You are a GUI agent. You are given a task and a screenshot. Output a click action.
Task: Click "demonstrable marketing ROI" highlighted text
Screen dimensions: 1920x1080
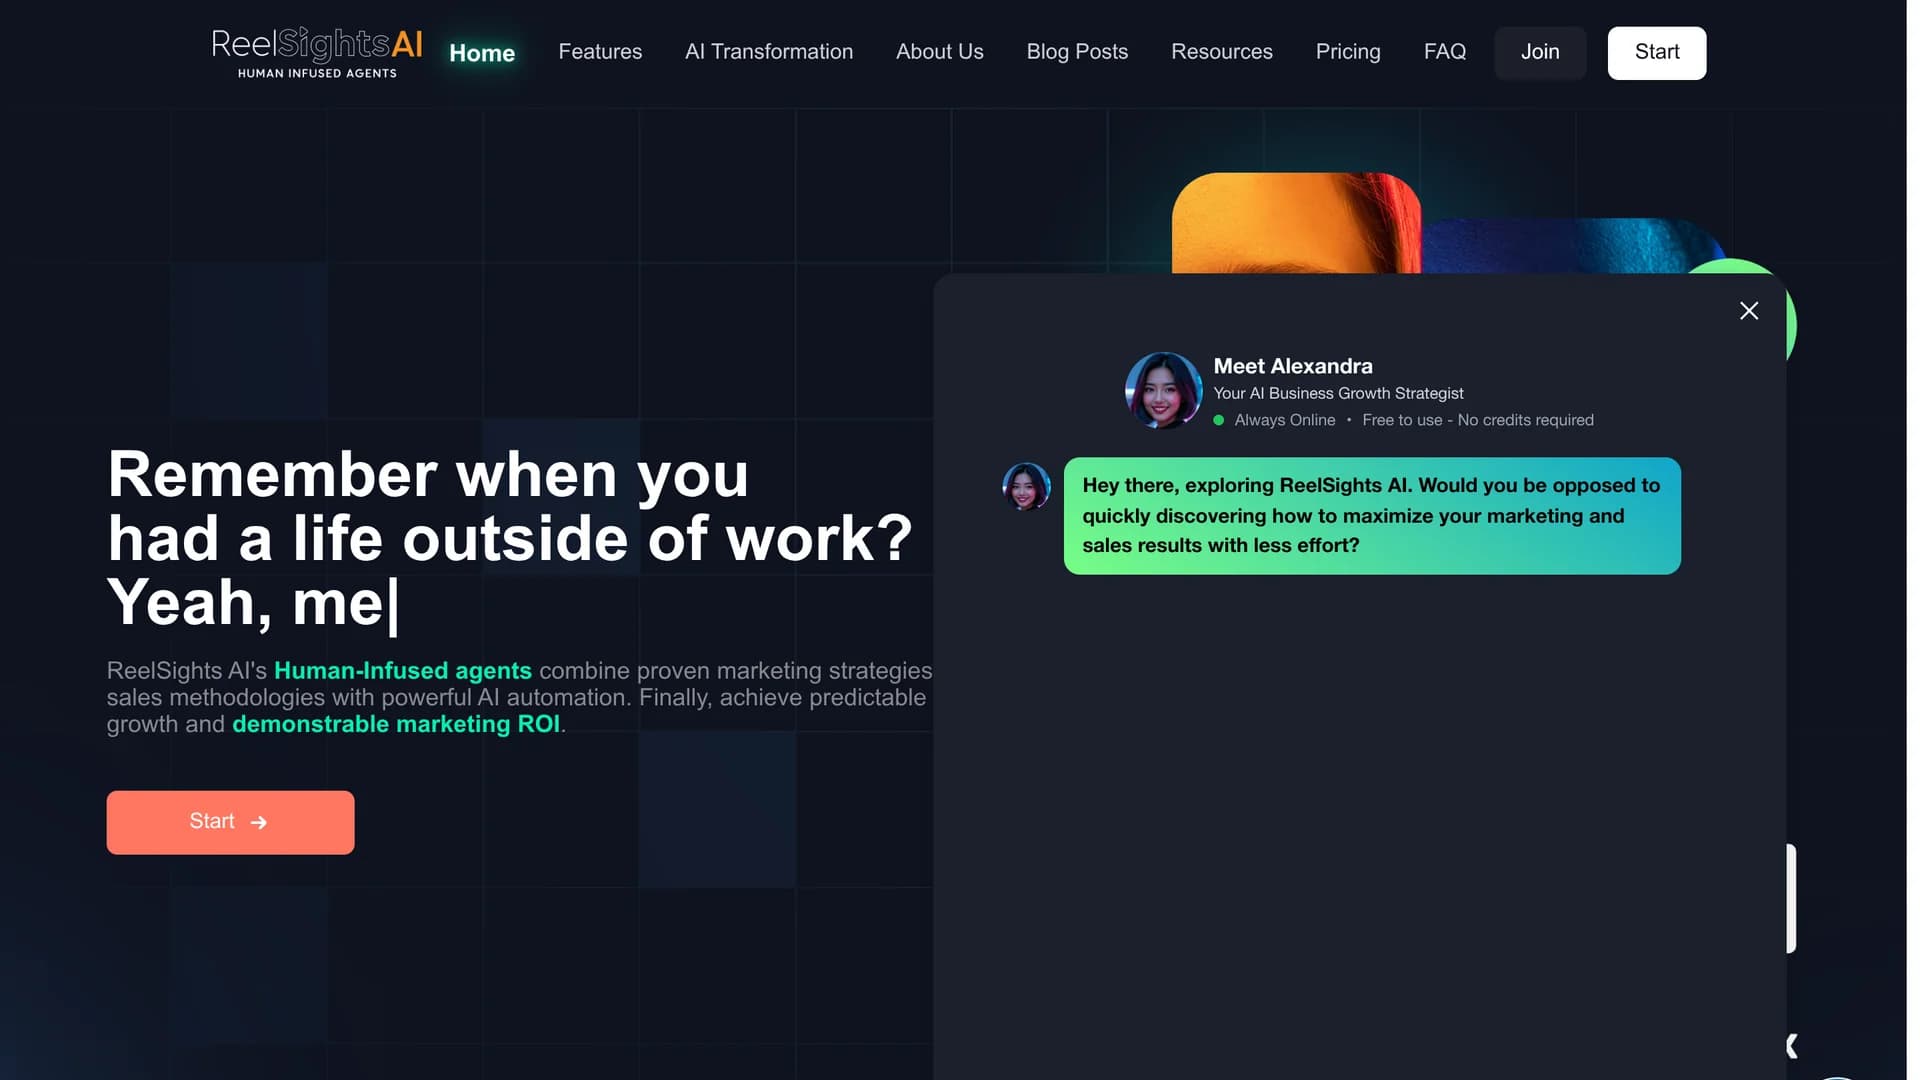point(396,724)
